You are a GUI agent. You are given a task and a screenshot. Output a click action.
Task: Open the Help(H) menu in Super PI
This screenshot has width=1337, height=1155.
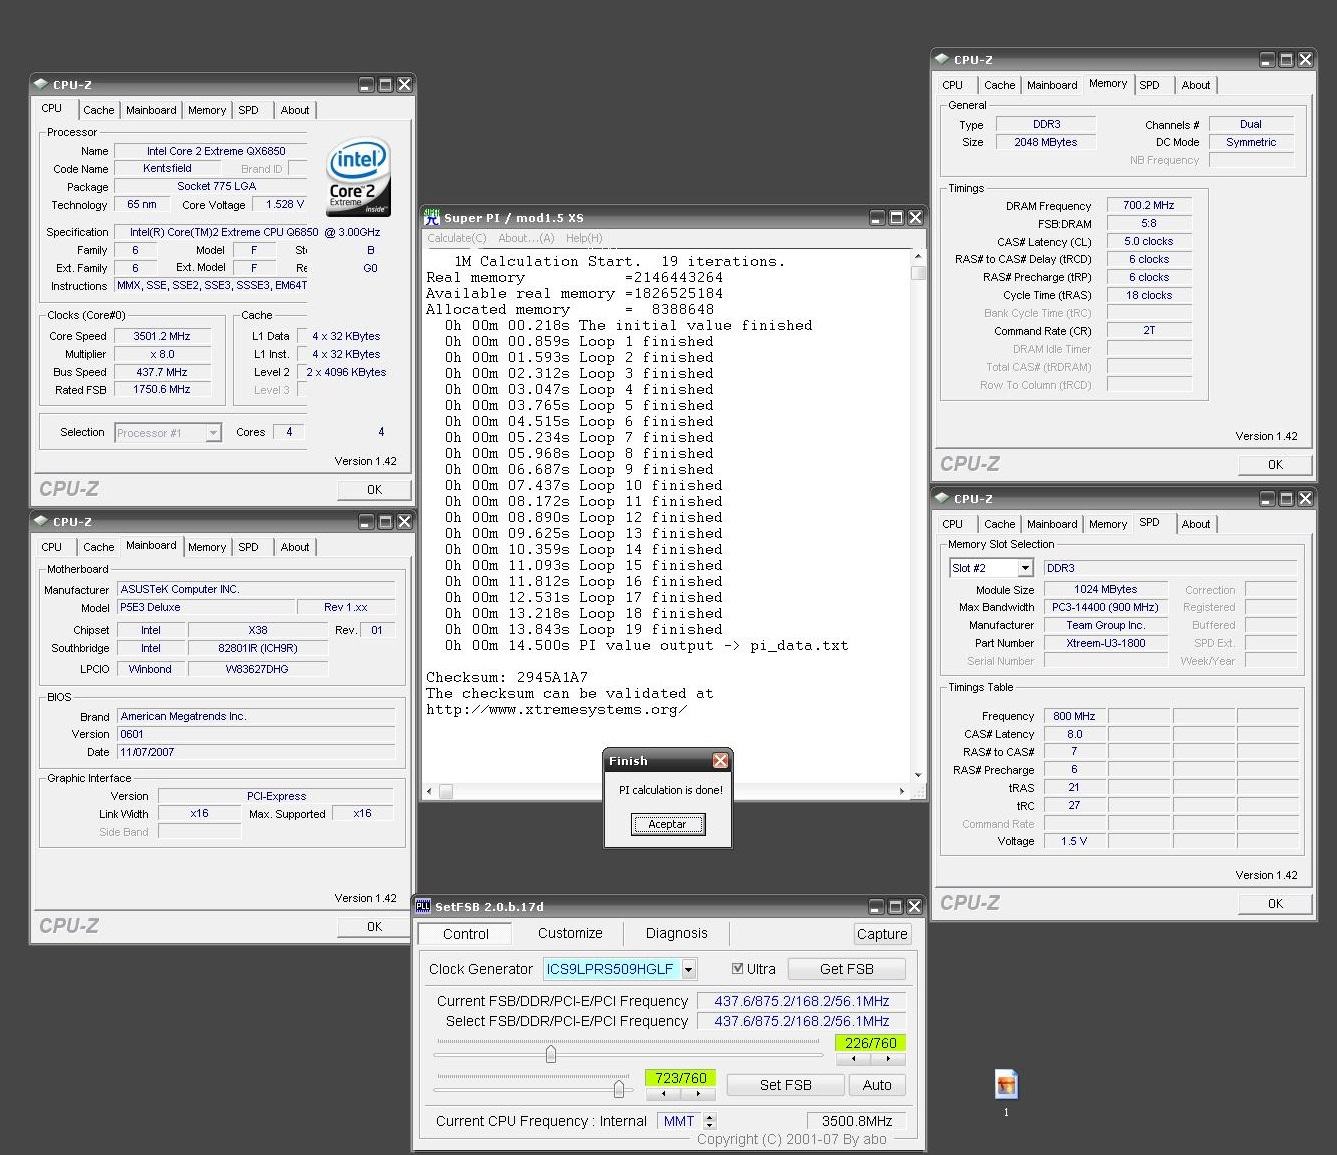tap(584, 238)
